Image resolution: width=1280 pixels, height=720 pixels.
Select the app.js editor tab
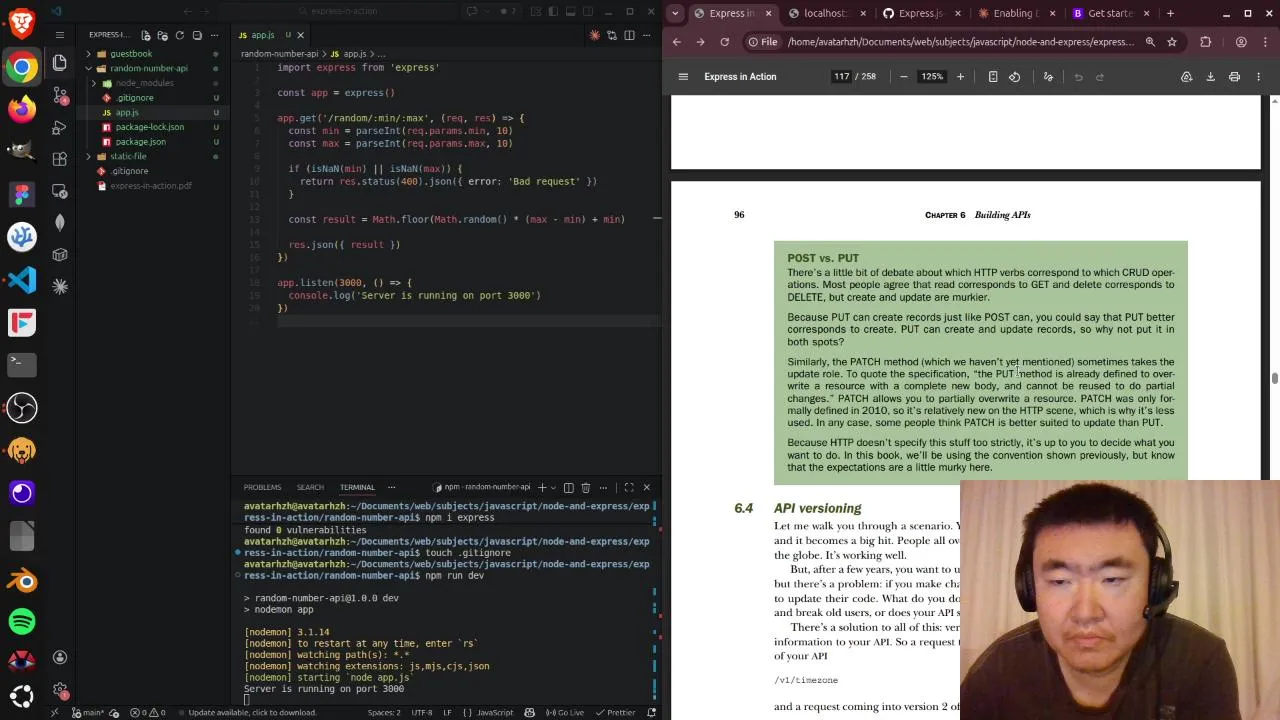[262, 35]
